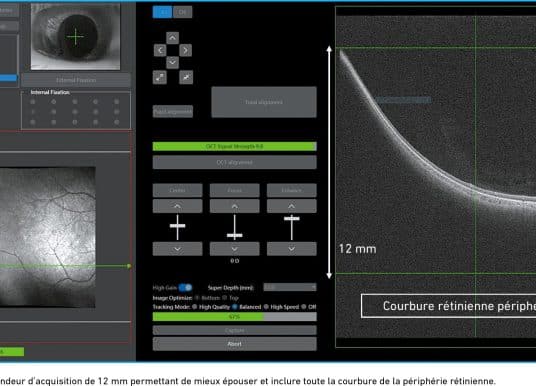Click the right arrow in the directional pad
The height and width of the screenshot is (386, 536).
185,50
